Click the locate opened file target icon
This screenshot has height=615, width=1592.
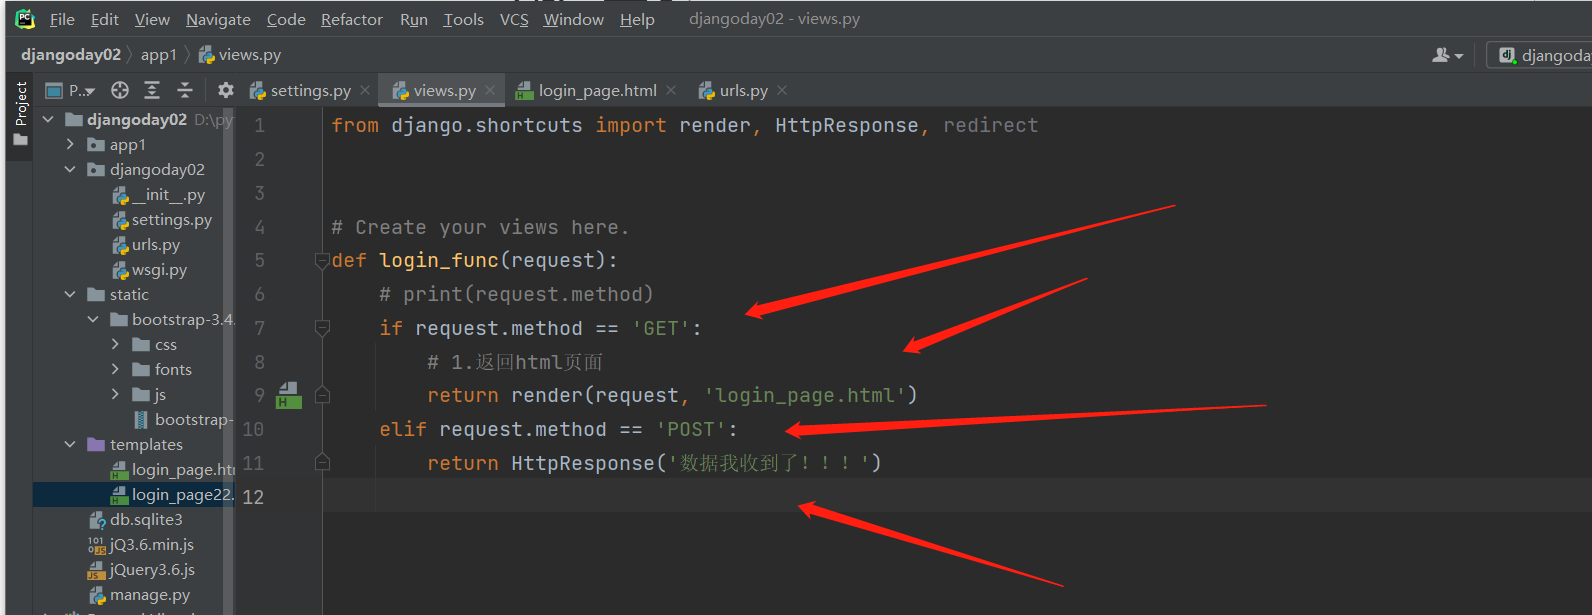(120, 90)
